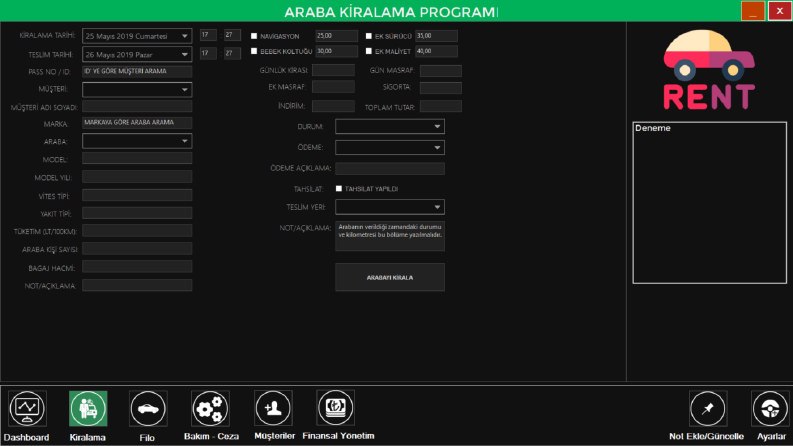Click the Bakım - Ceza label
This screenshot has width=793, height=446.
tap(211, 436)
